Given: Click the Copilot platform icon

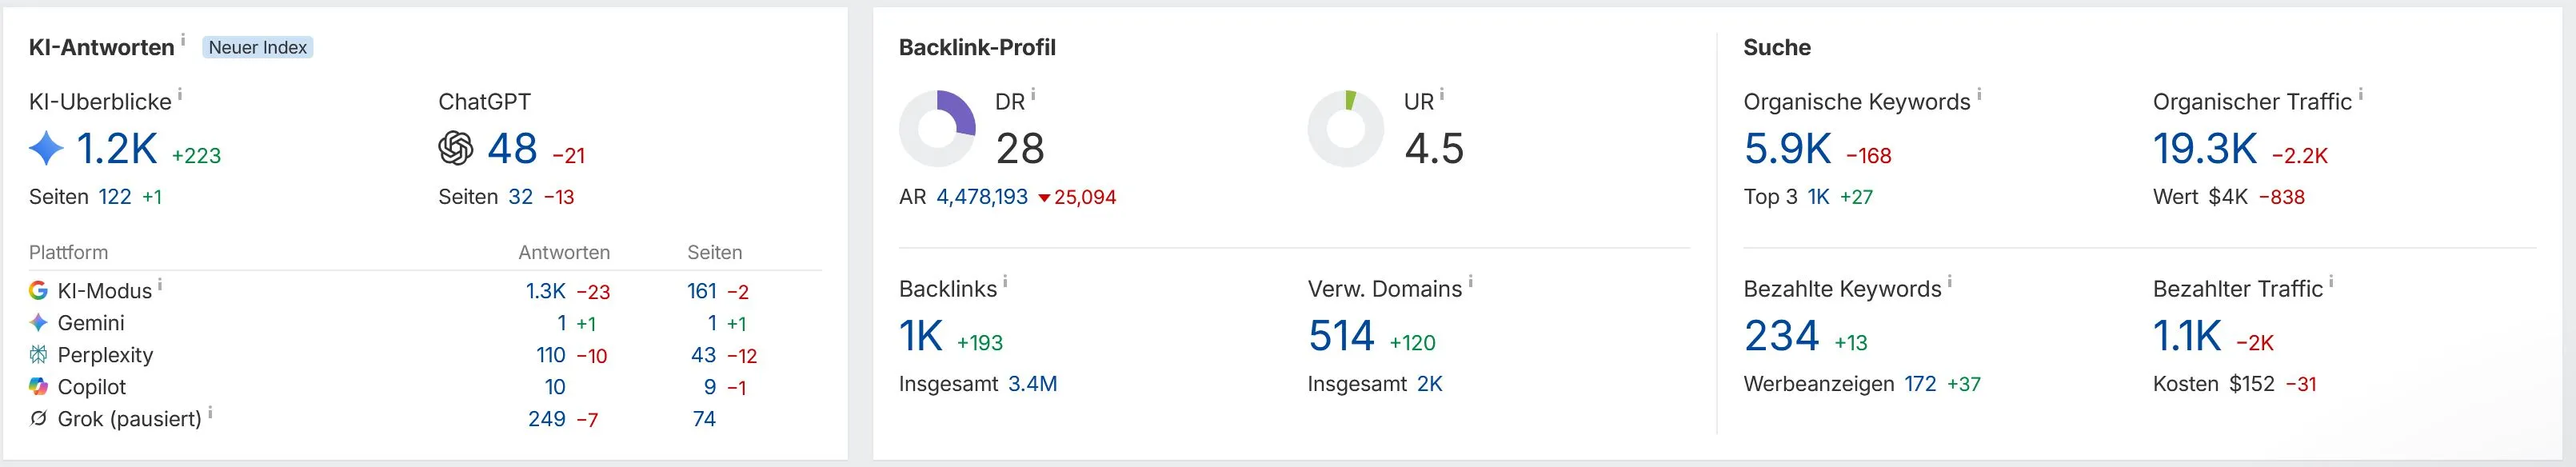Looking at the screenshot, I should pyautogui.click(x=38, y=387).
